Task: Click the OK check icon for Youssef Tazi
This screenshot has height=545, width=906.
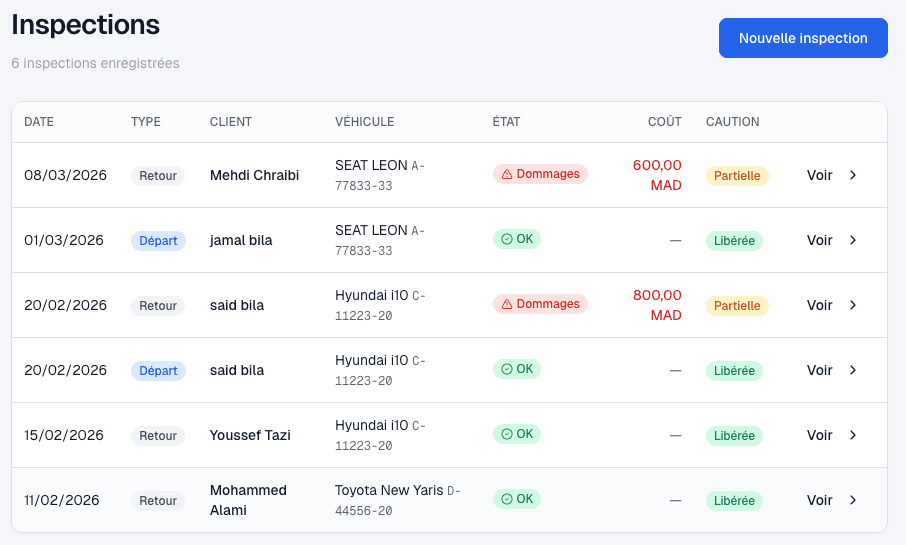Action: click(x=506, y=434)
